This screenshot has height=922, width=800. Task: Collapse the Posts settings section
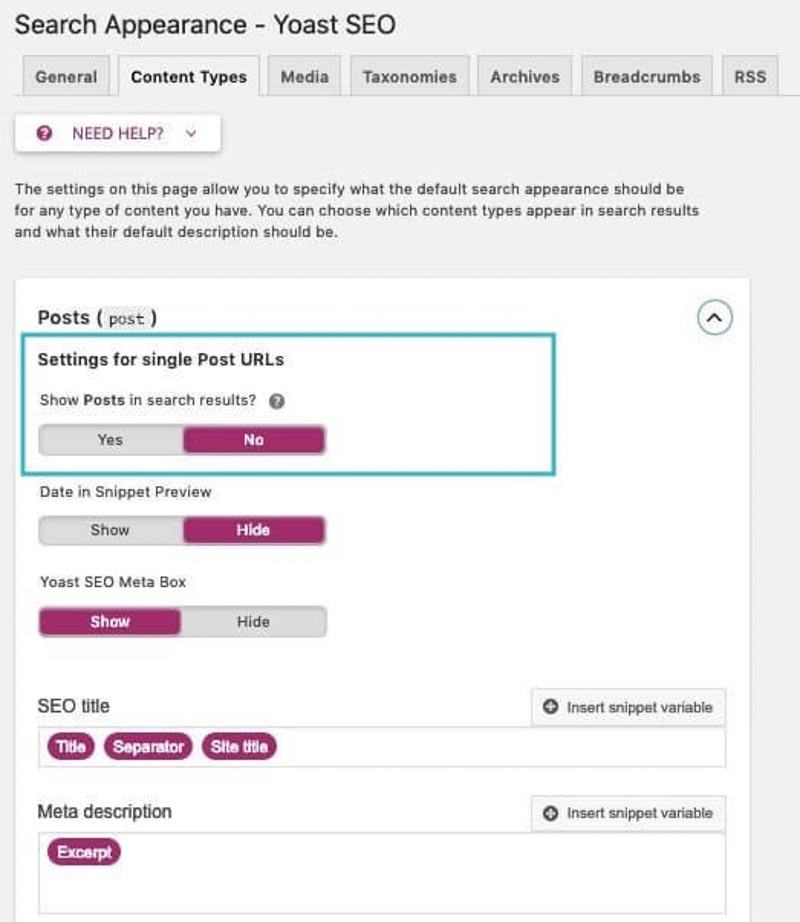pyautogui.click(x=716, y=317)
